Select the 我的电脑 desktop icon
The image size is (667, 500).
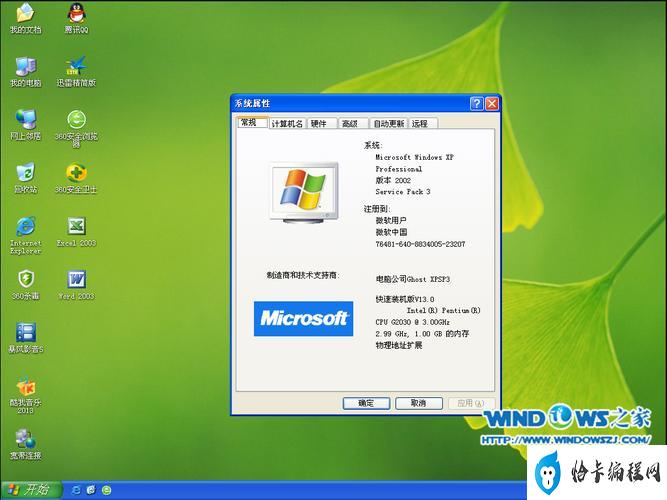click(26, 71)
